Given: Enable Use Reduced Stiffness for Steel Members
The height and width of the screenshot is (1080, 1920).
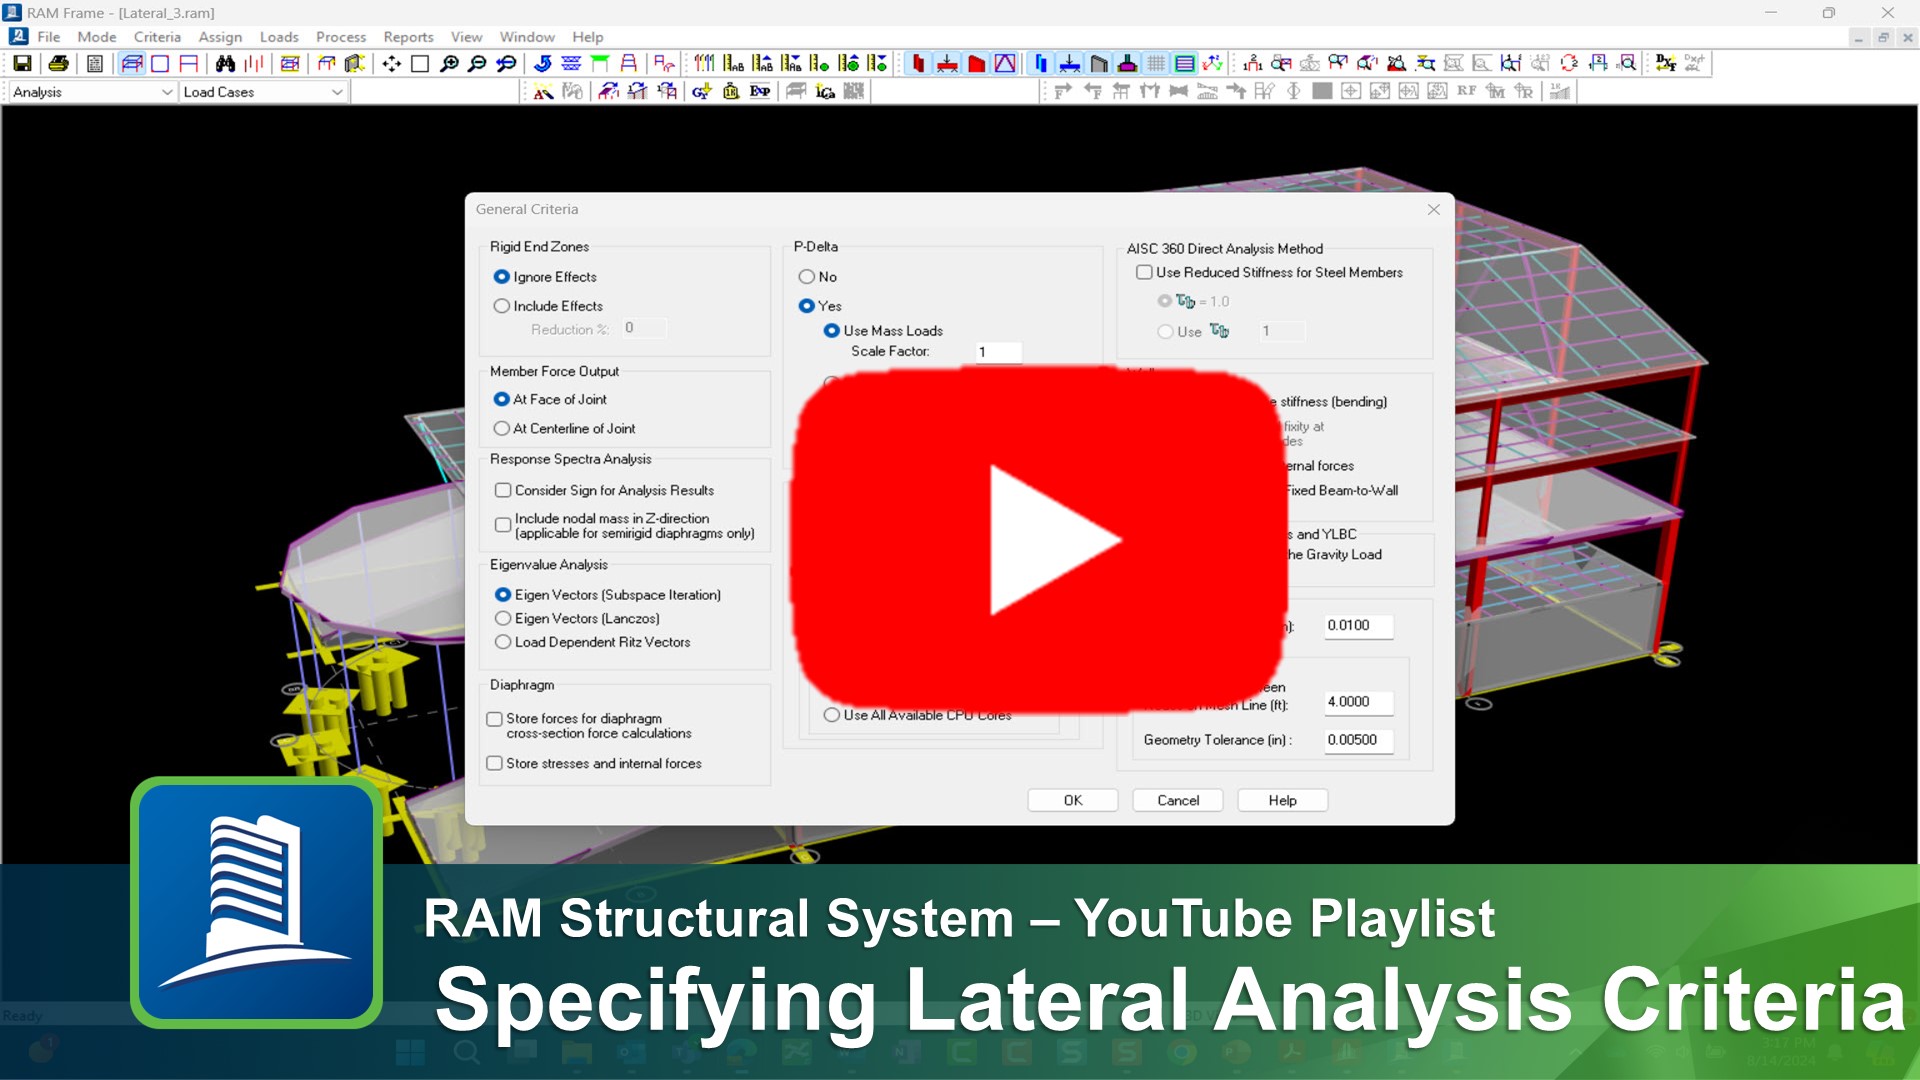Looking at the screenshot, I should coord(1144,272).
